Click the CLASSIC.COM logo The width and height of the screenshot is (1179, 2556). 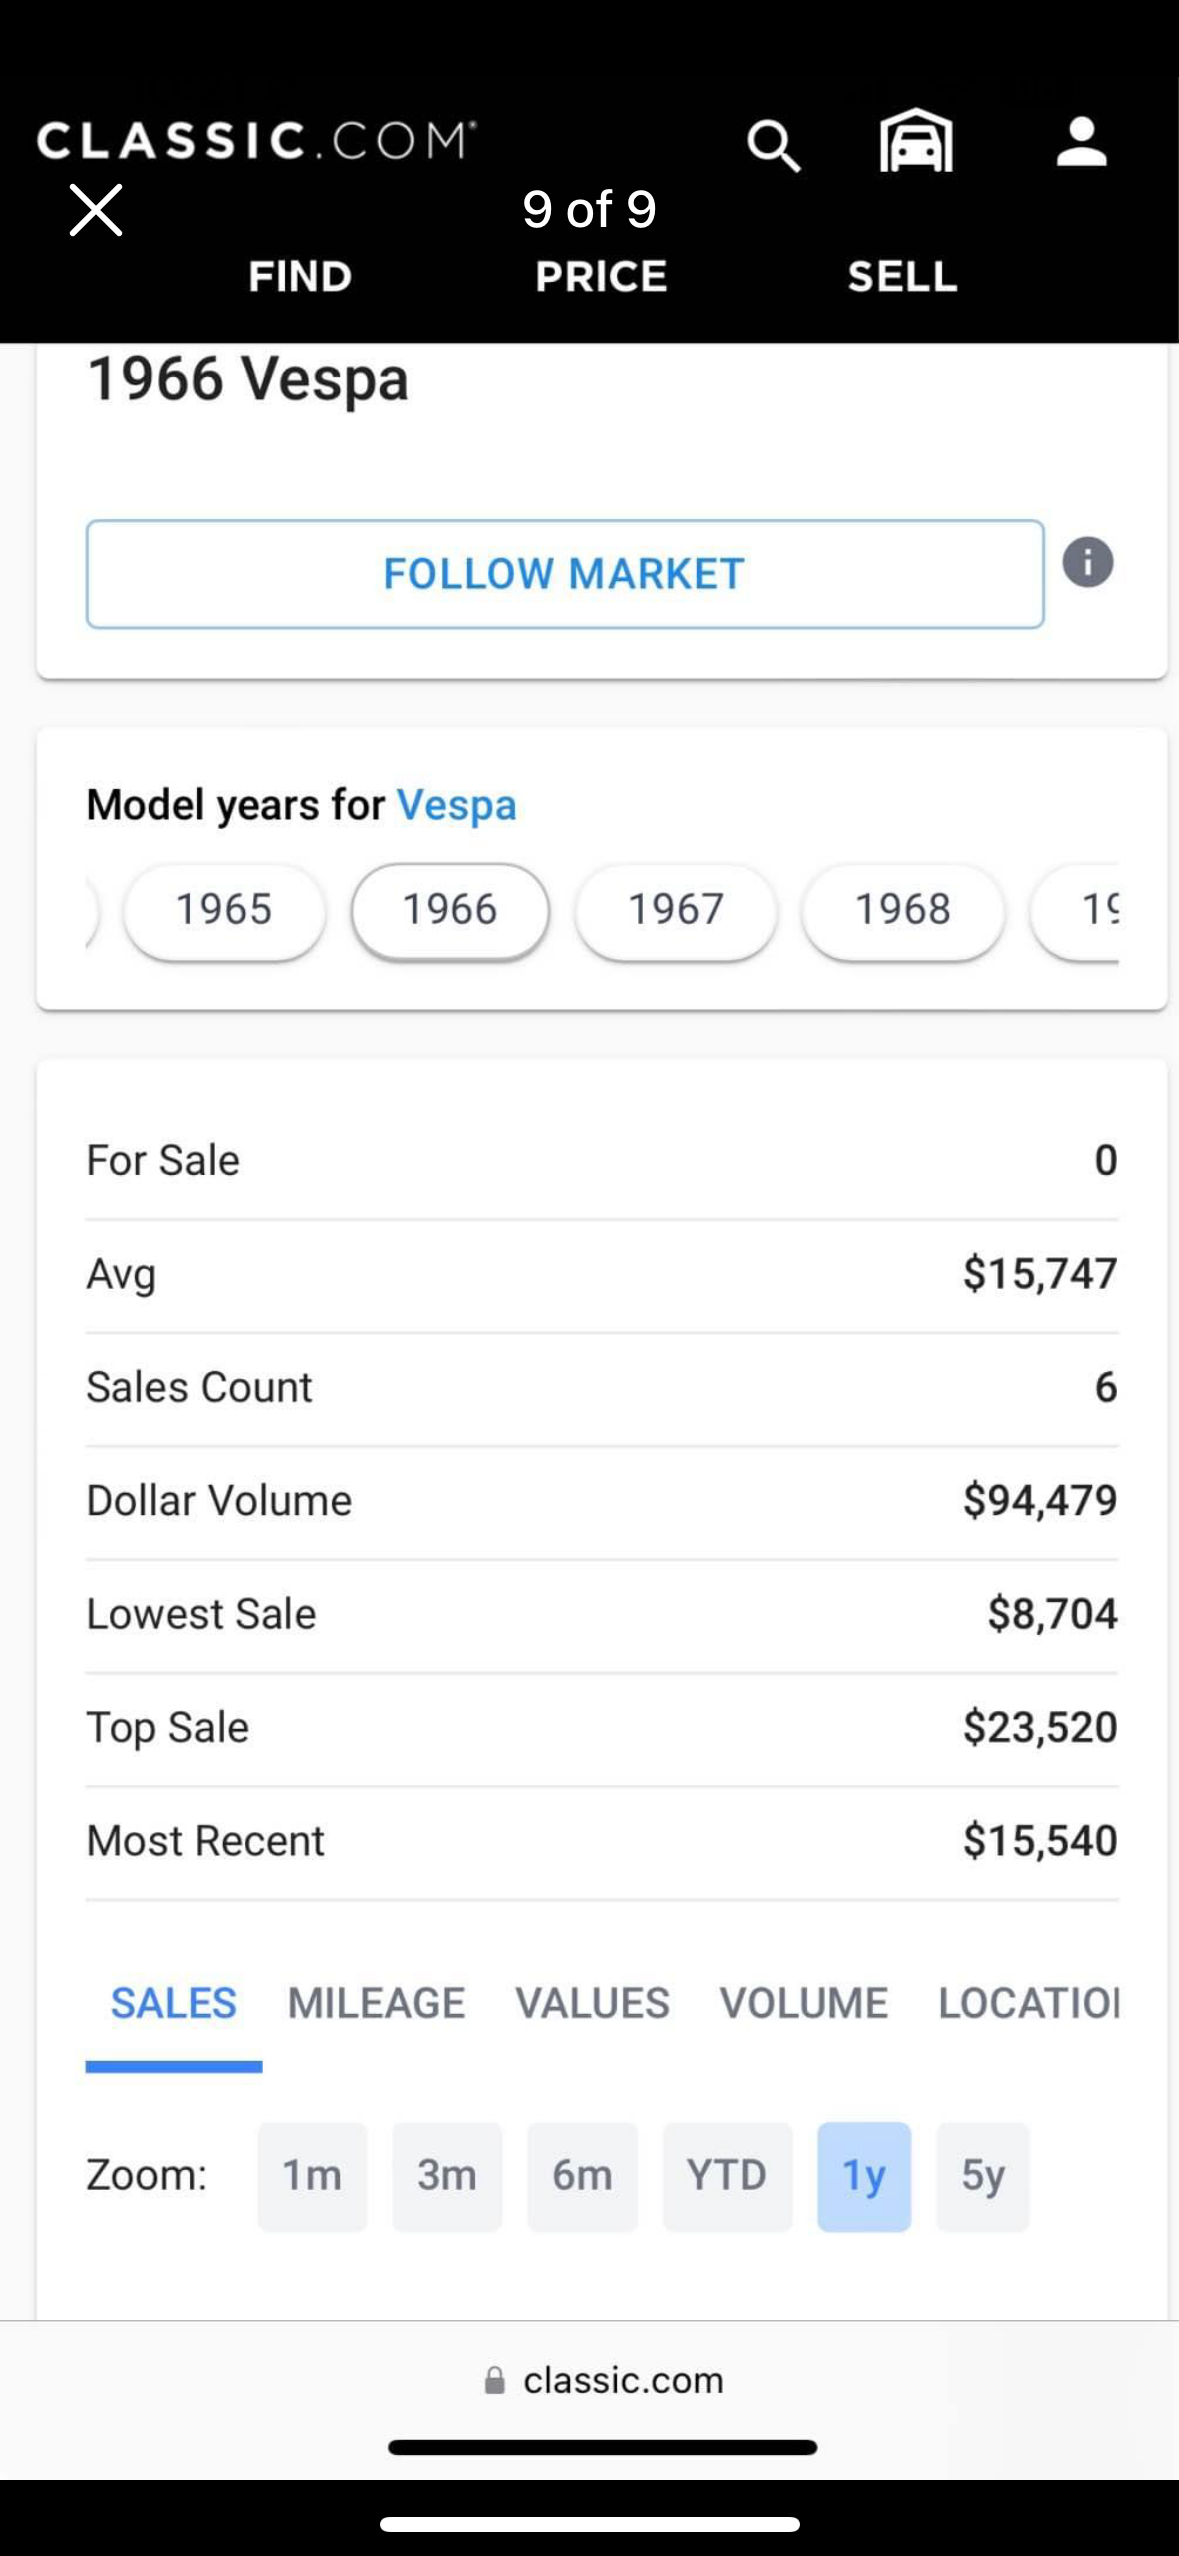tap(257, 140)
